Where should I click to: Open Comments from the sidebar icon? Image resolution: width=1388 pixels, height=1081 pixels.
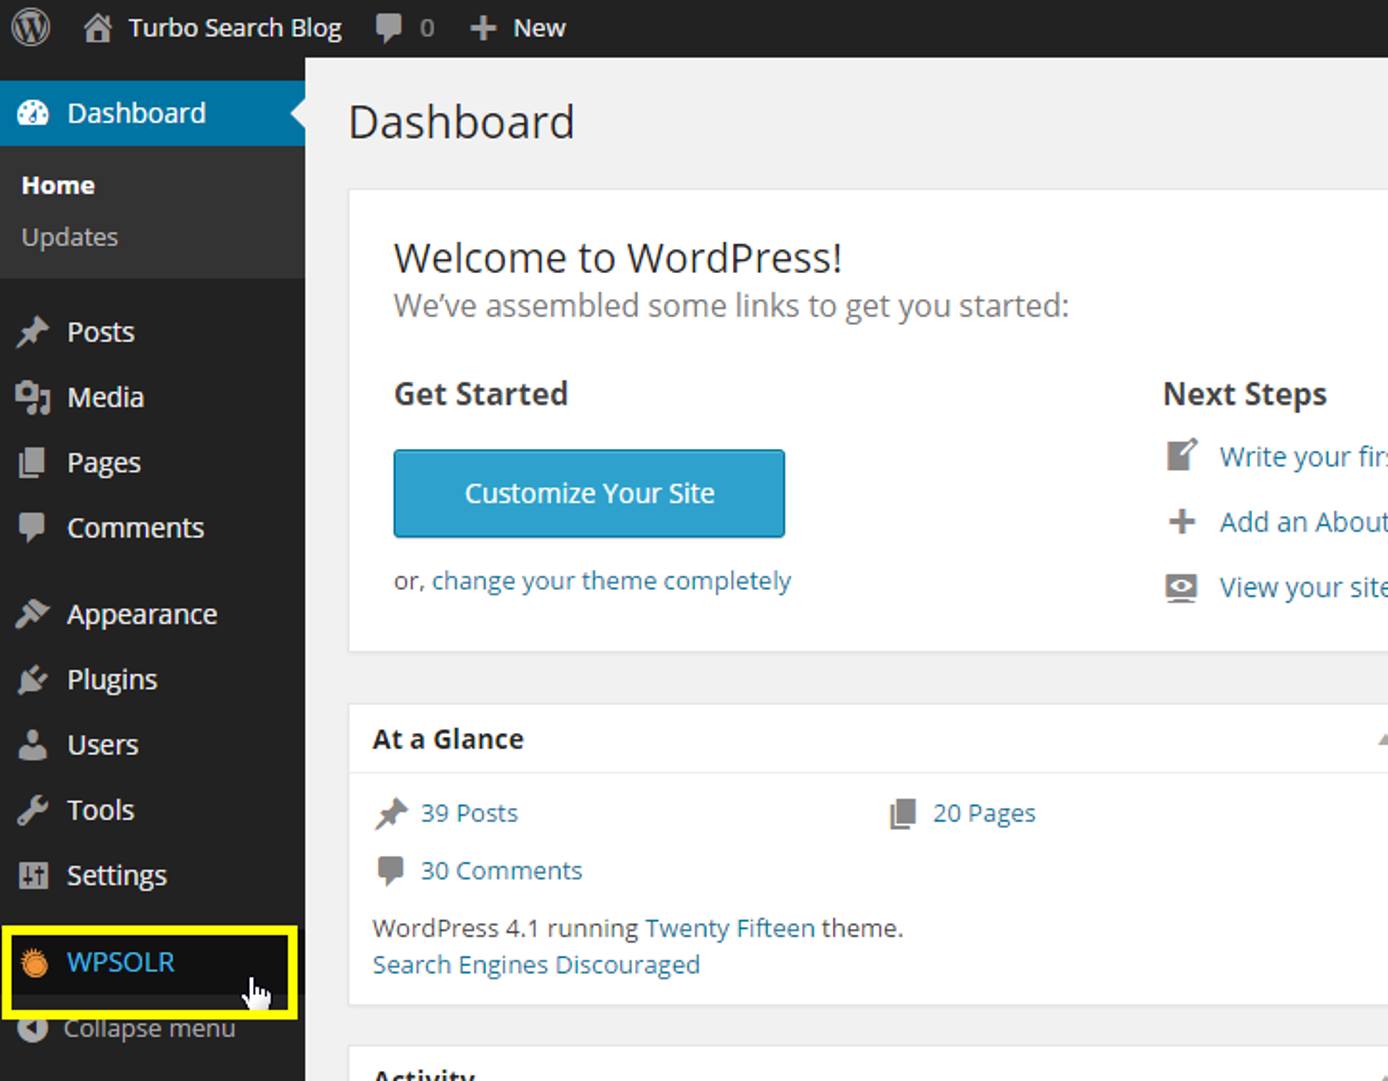[x=33, y=527]
